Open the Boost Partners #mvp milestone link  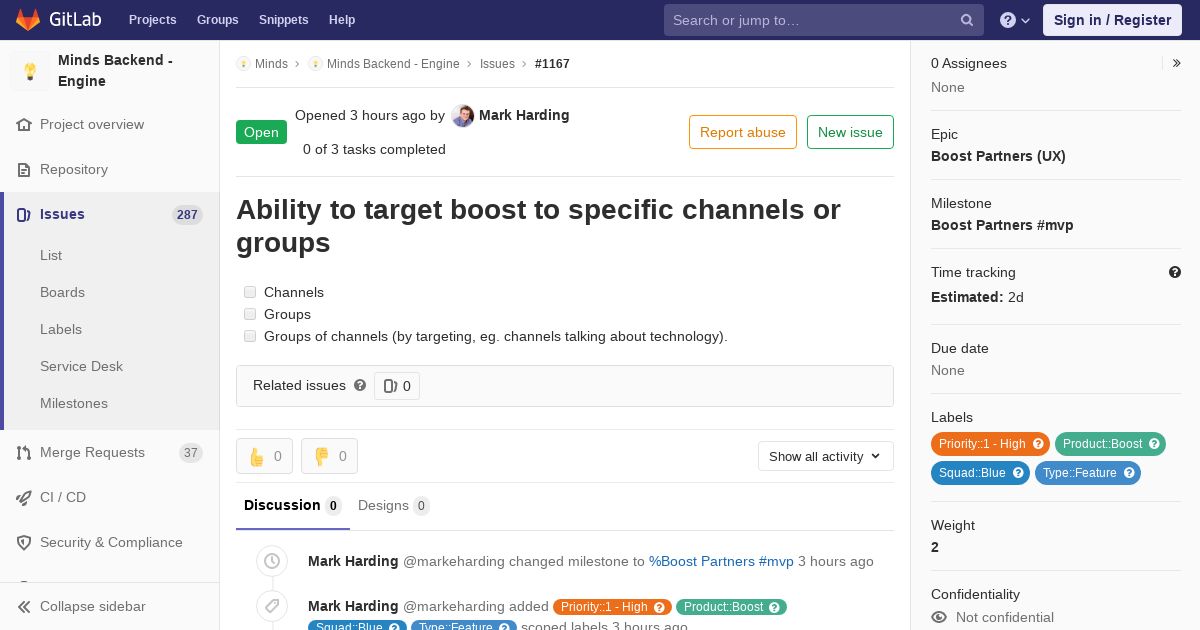1002,225
